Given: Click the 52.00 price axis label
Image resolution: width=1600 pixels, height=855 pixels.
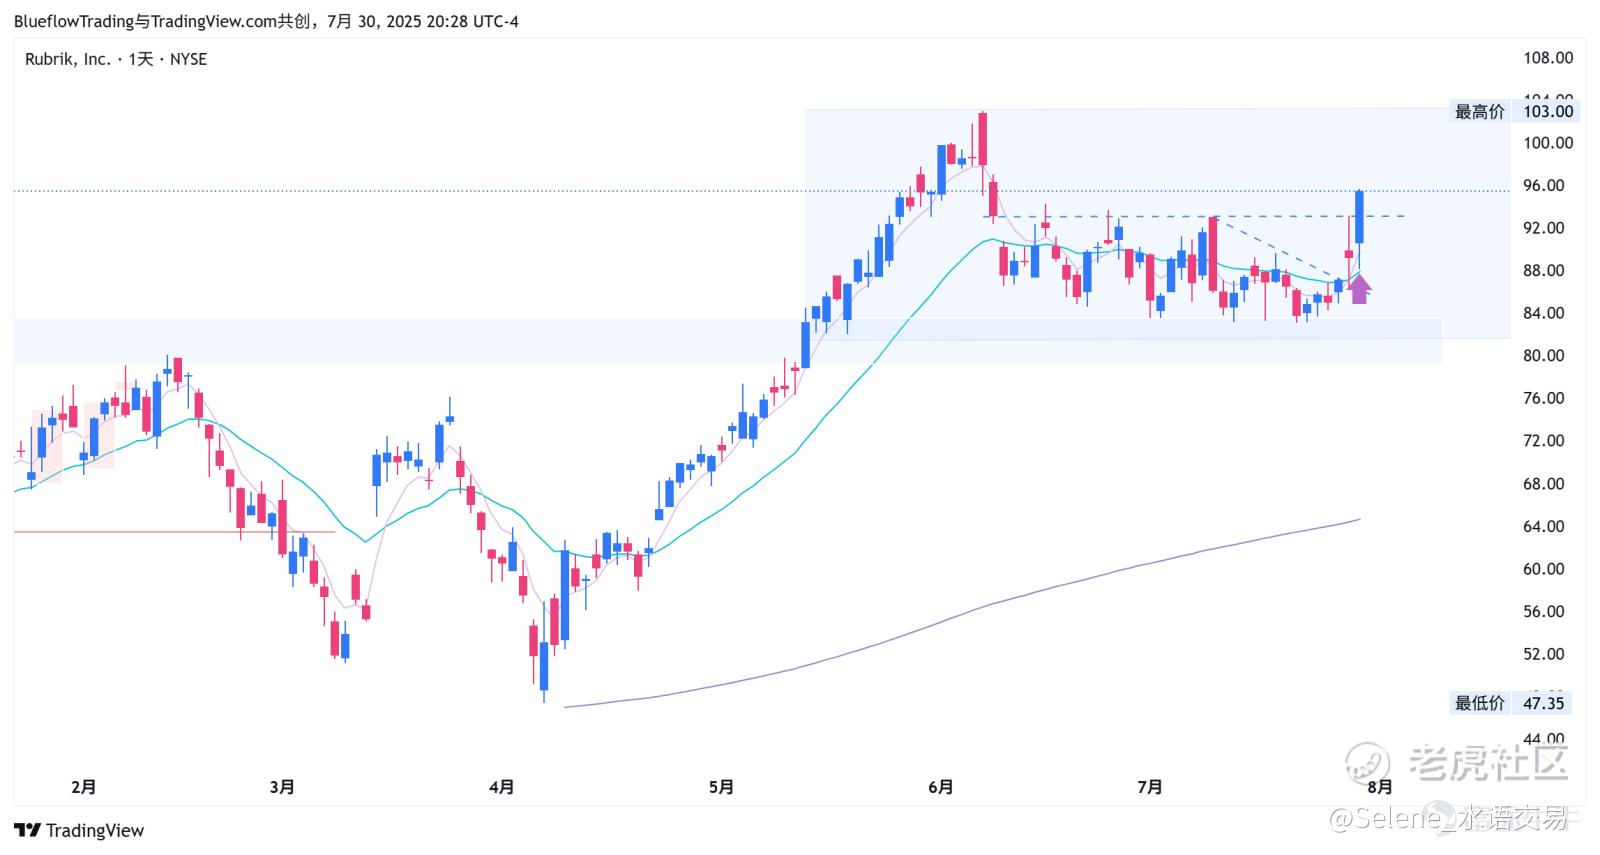Looking at the screenshot, I should click(1544, 654).
